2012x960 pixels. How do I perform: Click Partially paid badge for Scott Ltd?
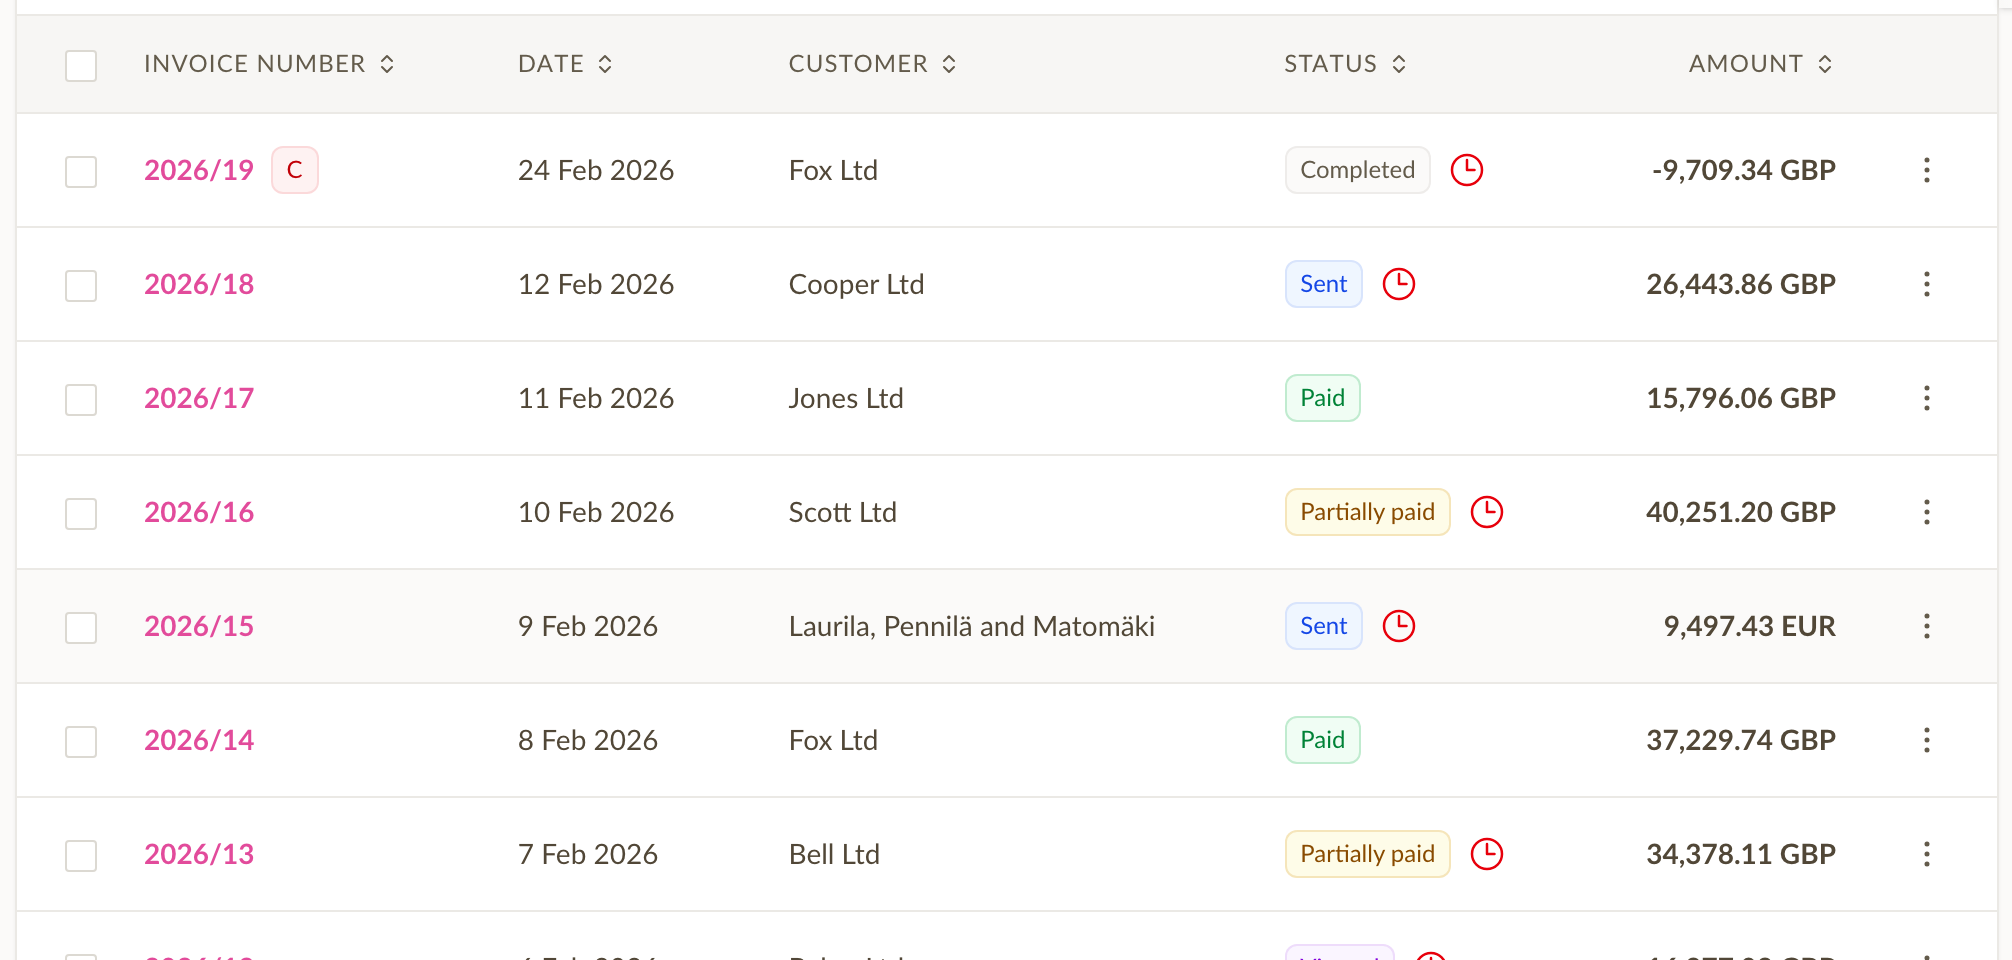click(x=1368, y=512)
